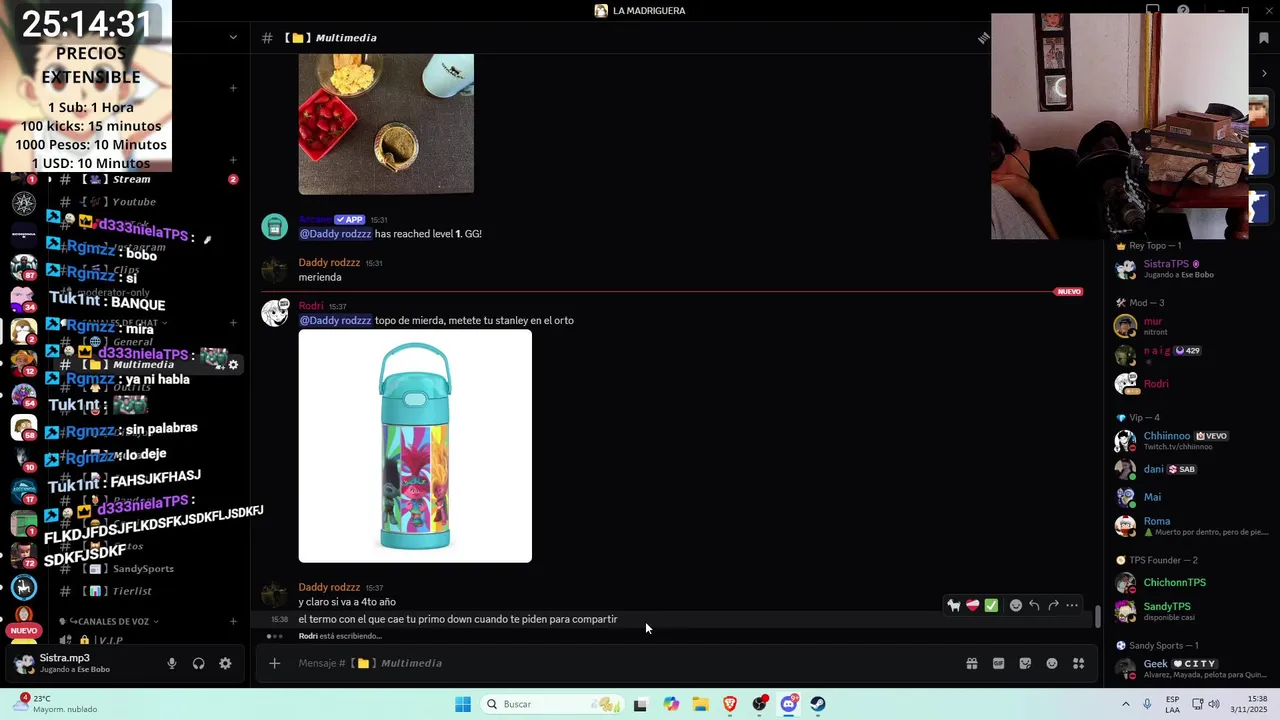Open add-reaction emoji picker on message toolbar

tap(1016, 605)
